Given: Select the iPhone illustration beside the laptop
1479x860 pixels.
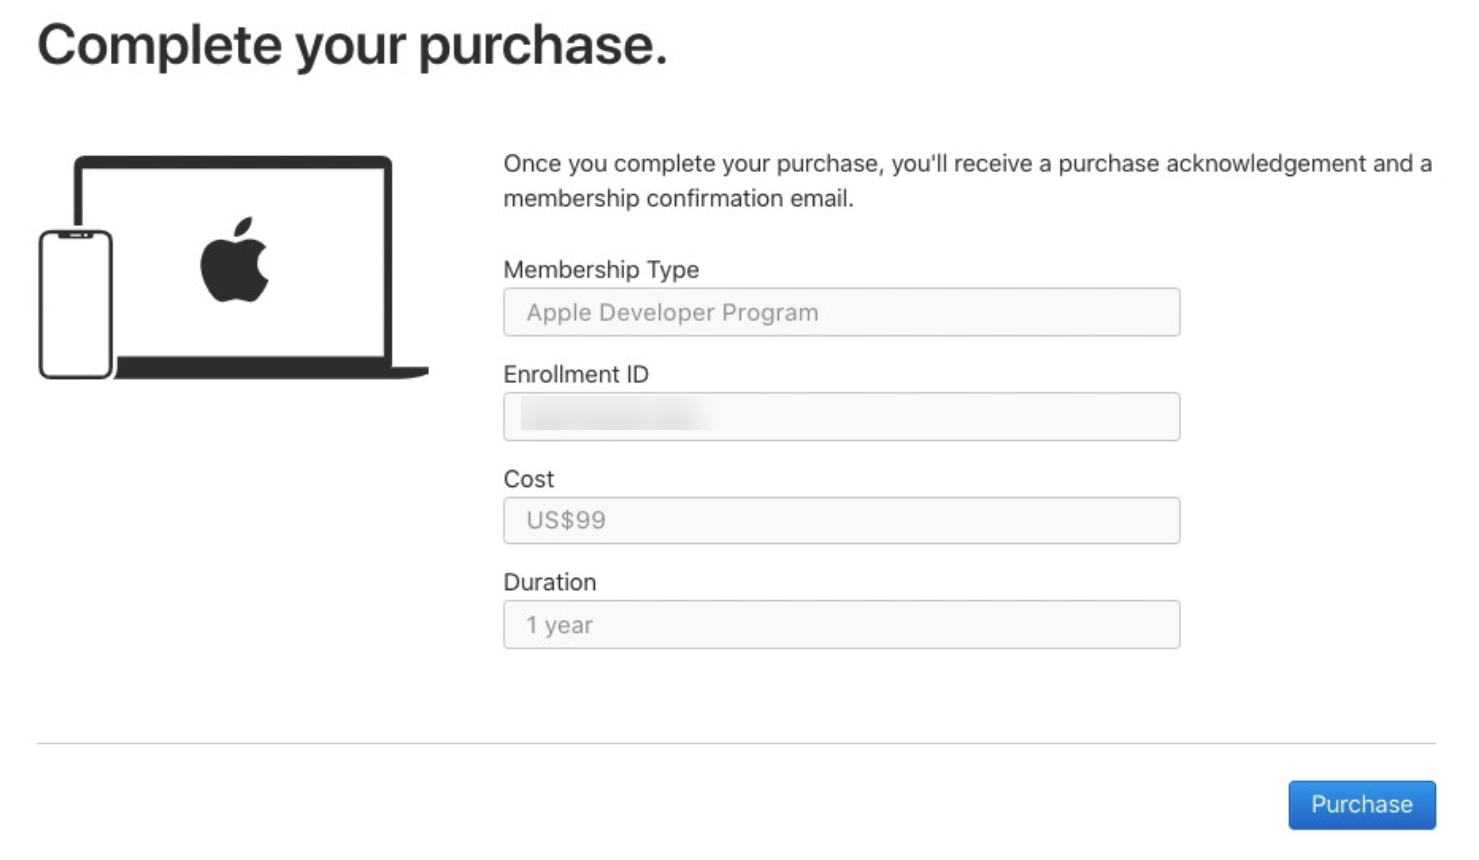Looking at the screenshot, I should tap(76, 304).
